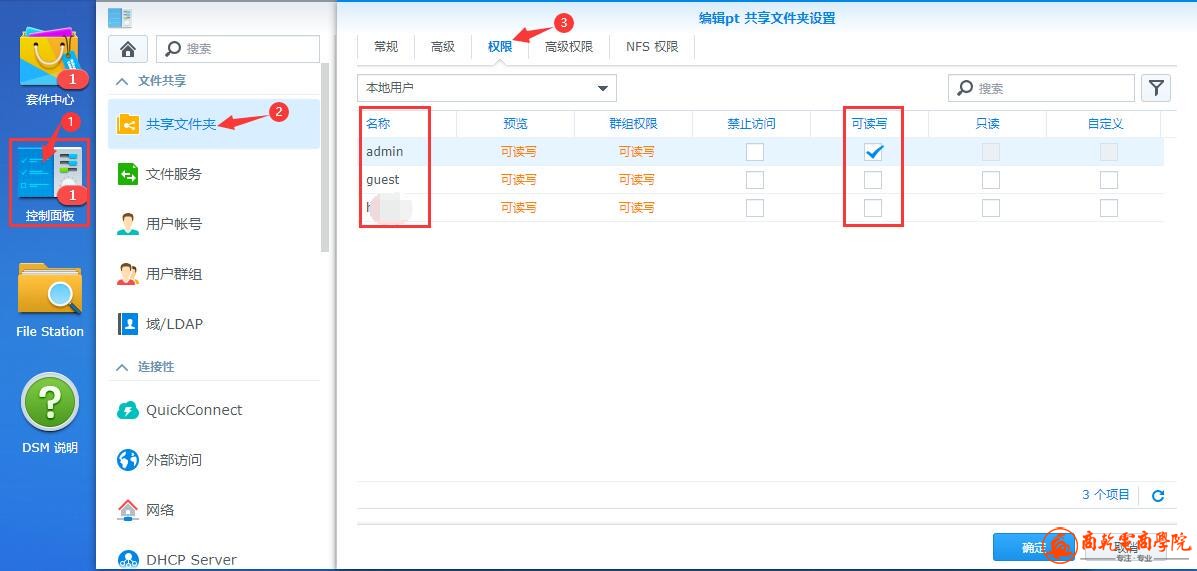Open the 本地用户 dropdown
Viewport: 1197px width, 571px height.
point(487,88)
